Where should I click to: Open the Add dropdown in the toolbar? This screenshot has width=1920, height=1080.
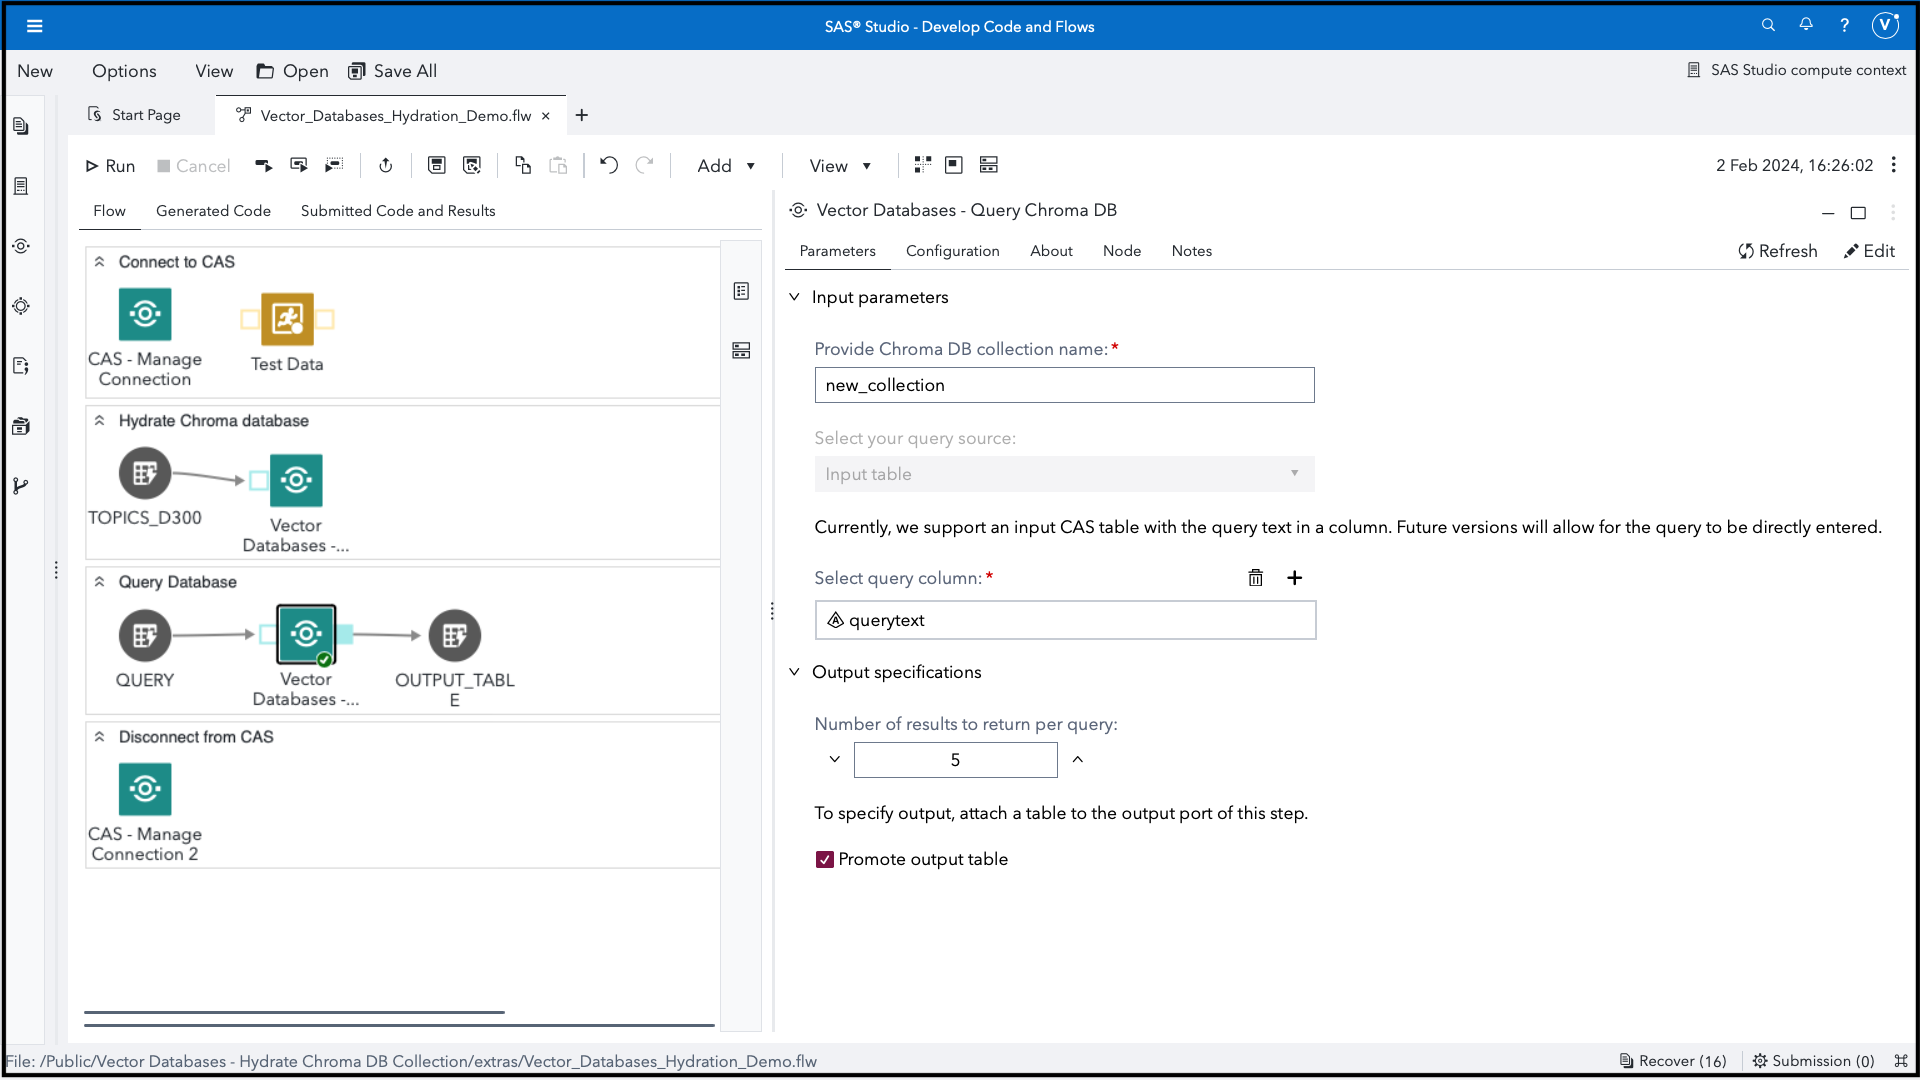pyautogui.click(x=726, y=166)
